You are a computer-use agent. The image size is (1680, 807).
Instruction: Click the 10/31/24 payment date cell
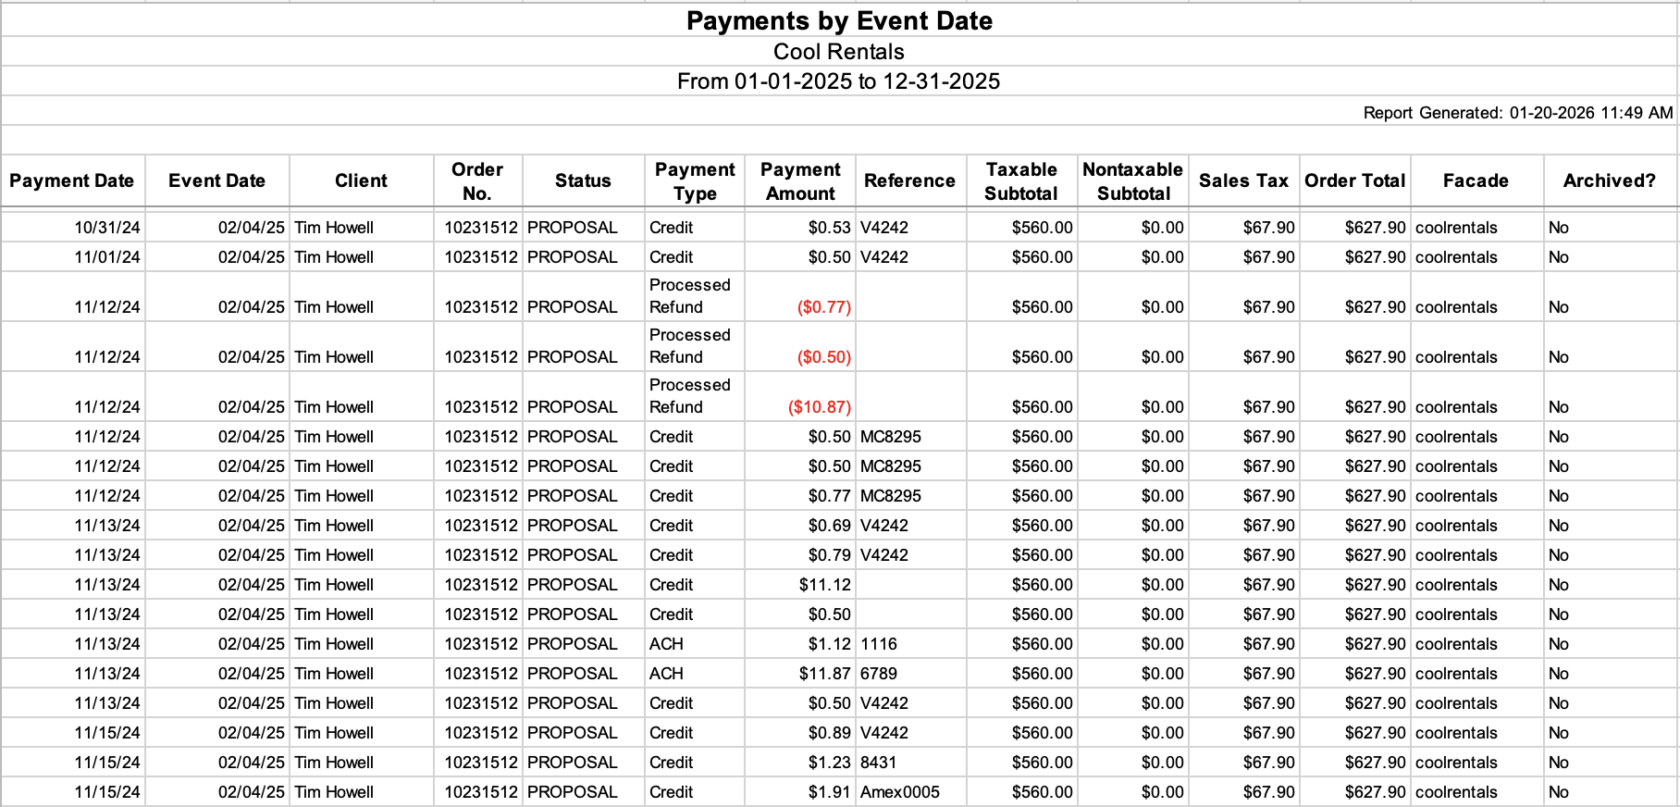click(107, 228)
